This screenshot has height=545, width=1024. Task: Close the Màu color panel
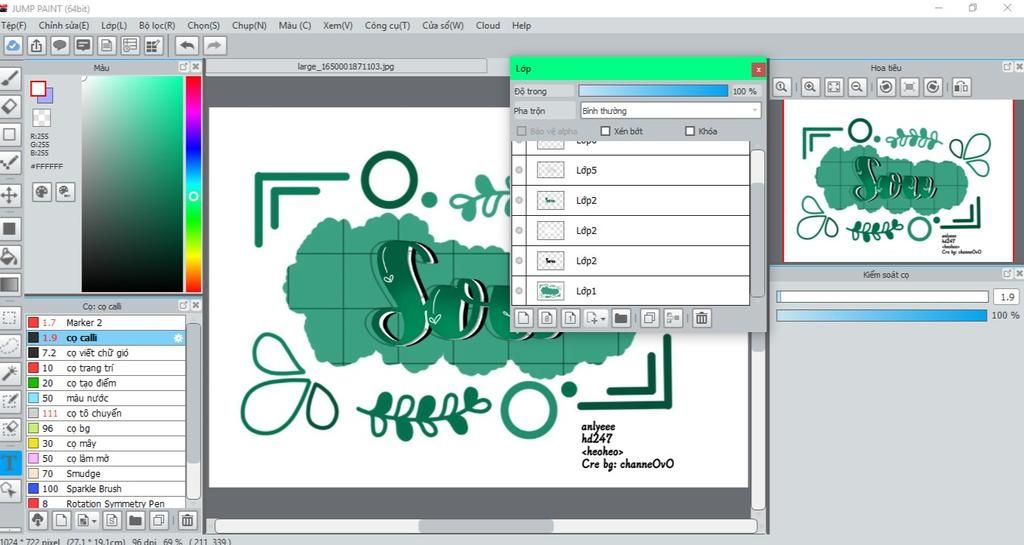(195, 67)
